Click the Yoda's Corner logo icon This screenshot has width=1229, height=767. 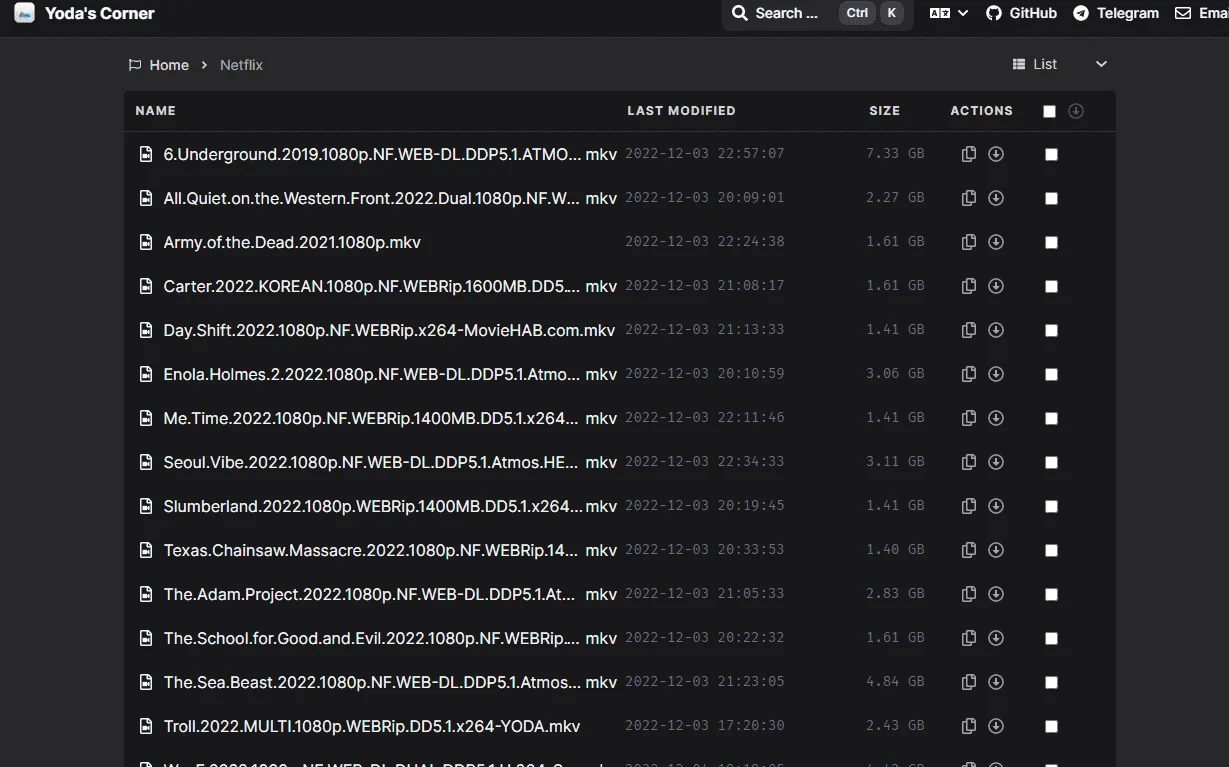(24, 13)
